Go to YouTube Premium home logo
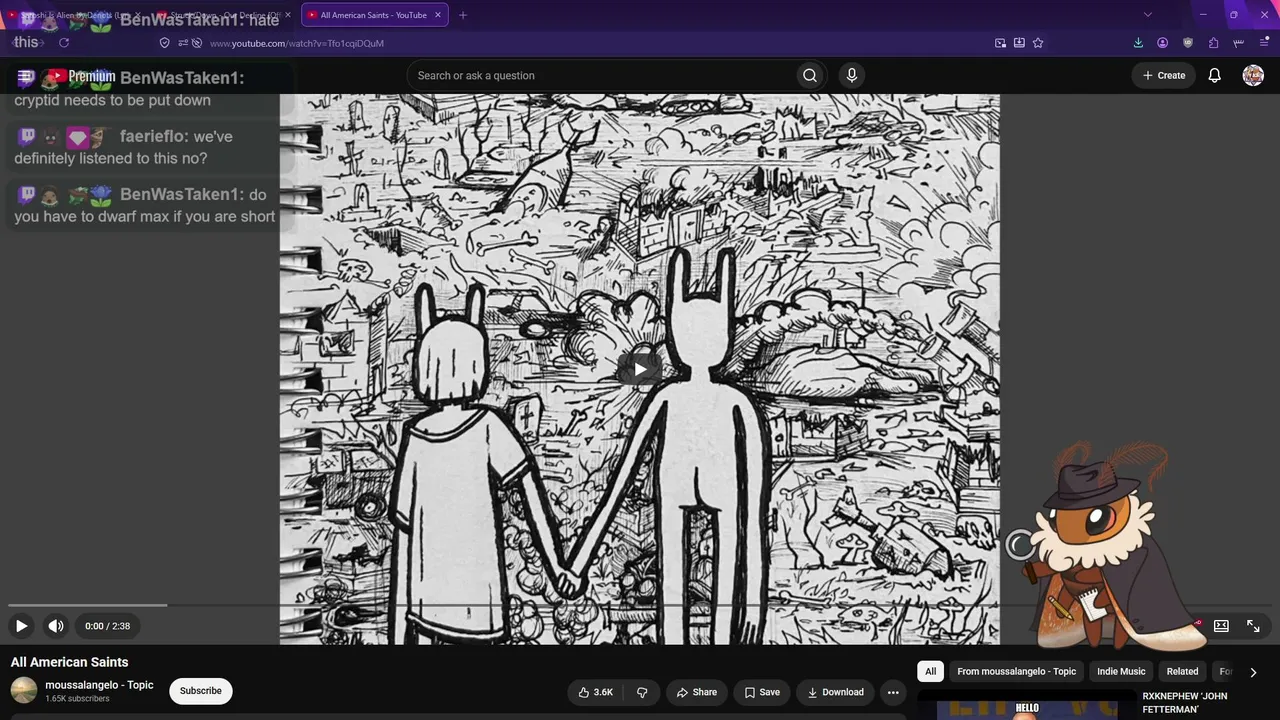Screen dimensions: 1280x720 (x=81, y=76)
